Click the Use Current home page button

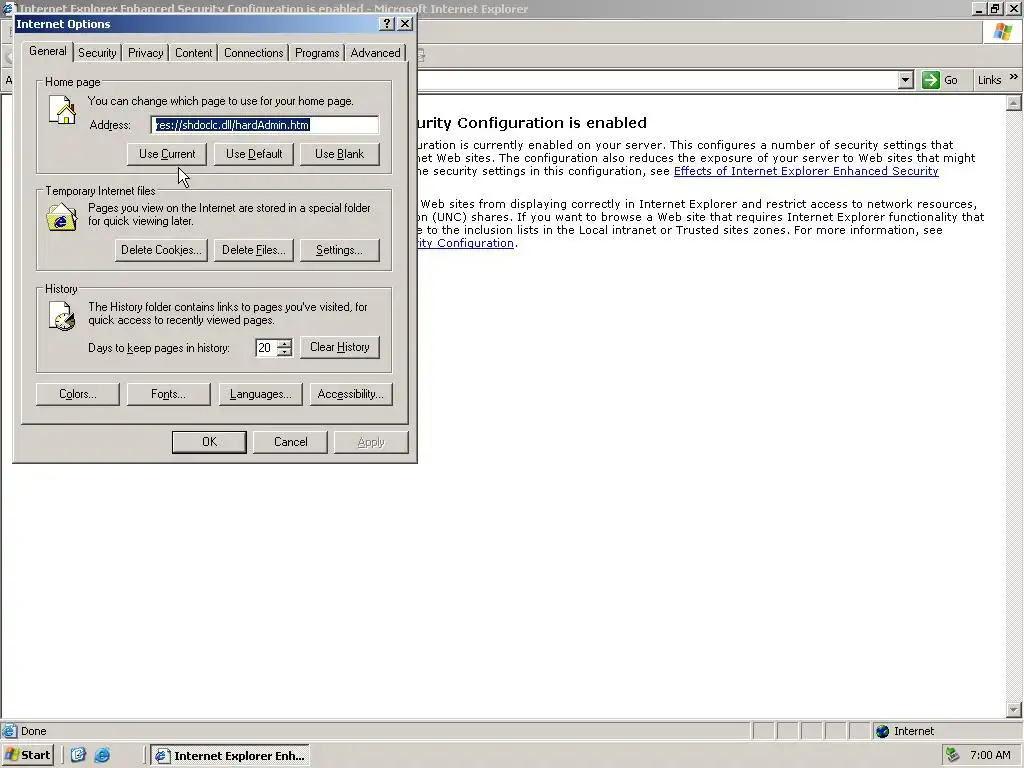click(167, 154)
